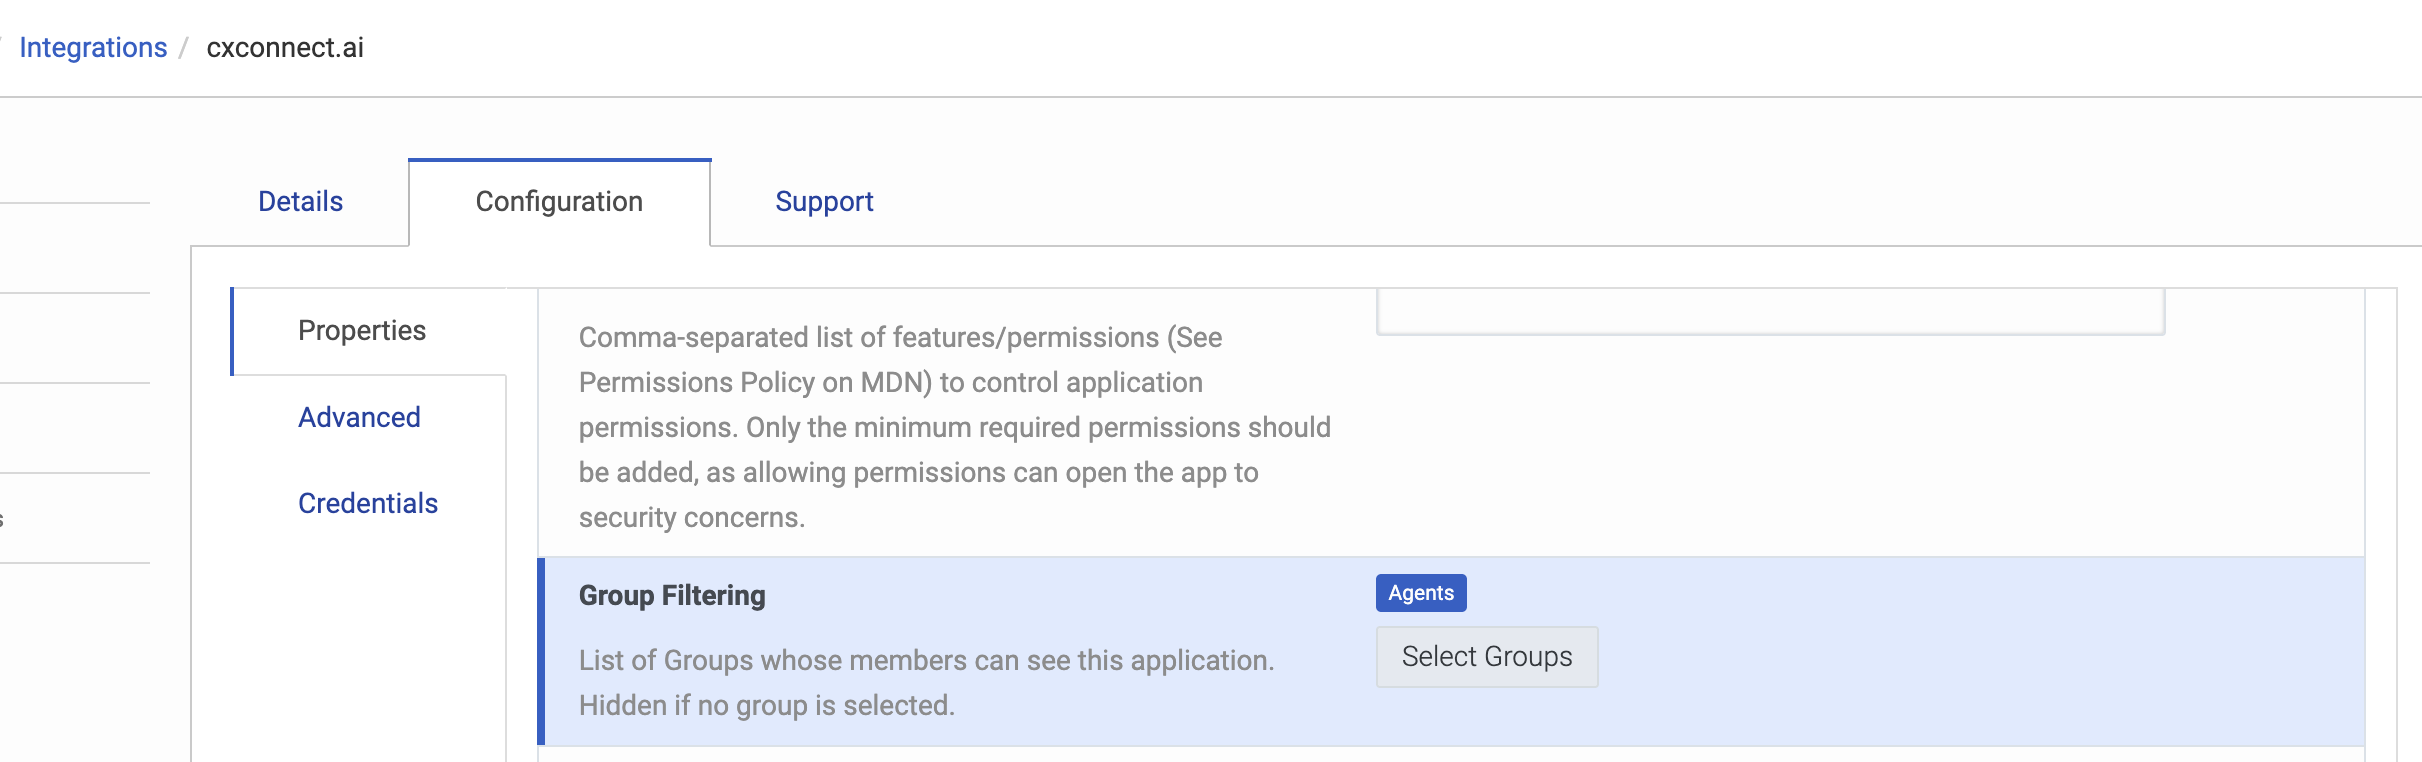Screen dimensions: 2422x762
Task: Select the Properties section
Action: [x=362, y=331]
